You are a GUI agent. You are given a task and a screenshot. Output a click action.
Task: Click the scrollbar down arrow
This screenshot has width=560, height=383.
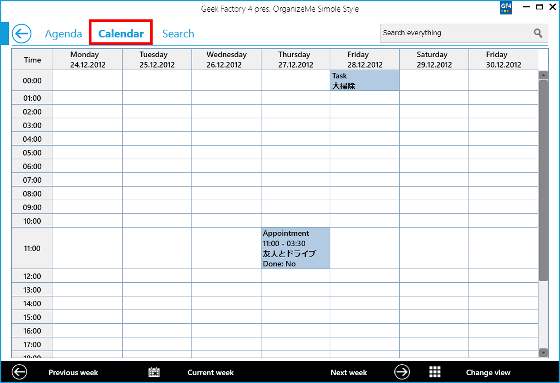click(543, 352)
